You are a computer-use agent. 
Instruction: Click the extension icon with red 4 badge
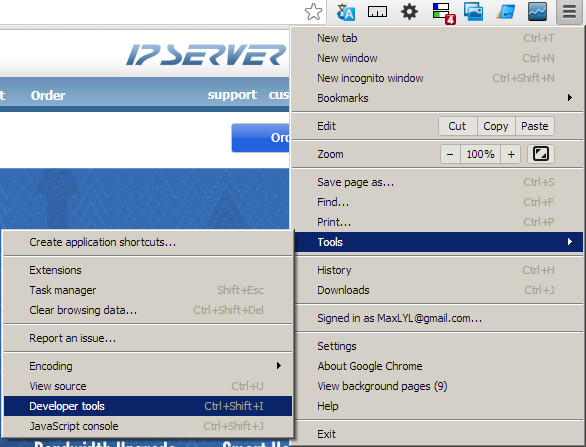coord(443,13)
